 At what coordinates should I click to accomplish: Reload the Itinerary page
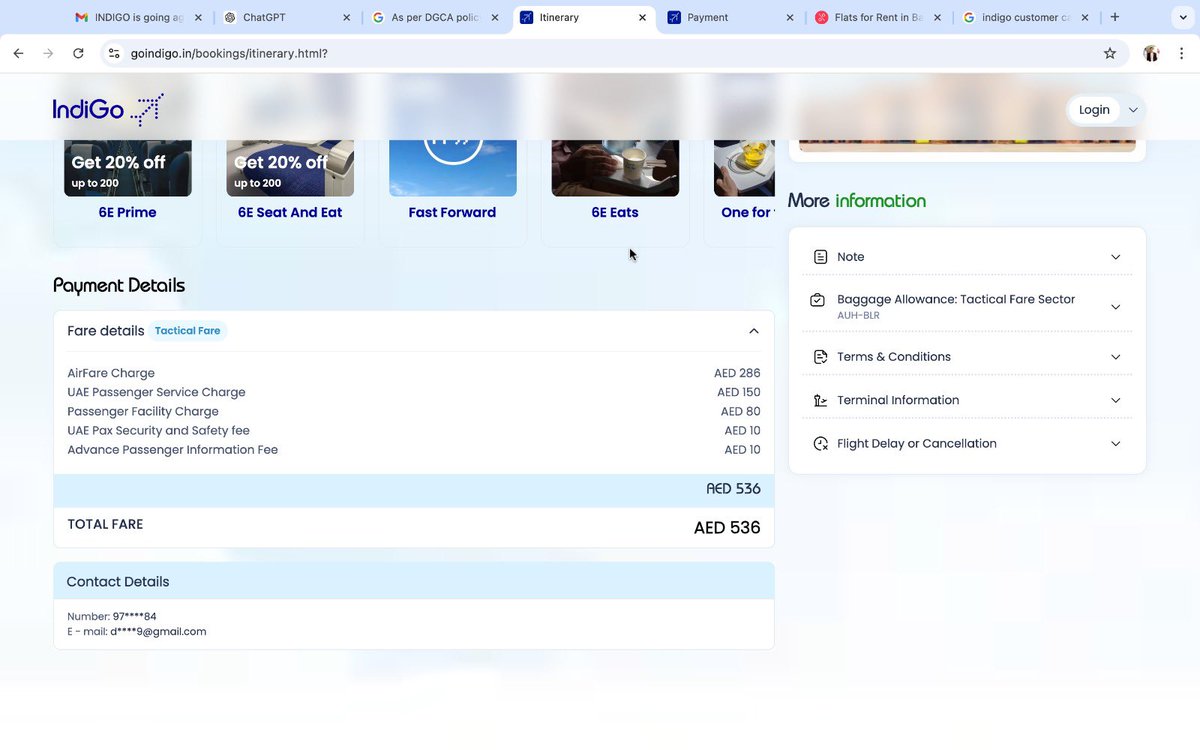click(x=78, y=53)
